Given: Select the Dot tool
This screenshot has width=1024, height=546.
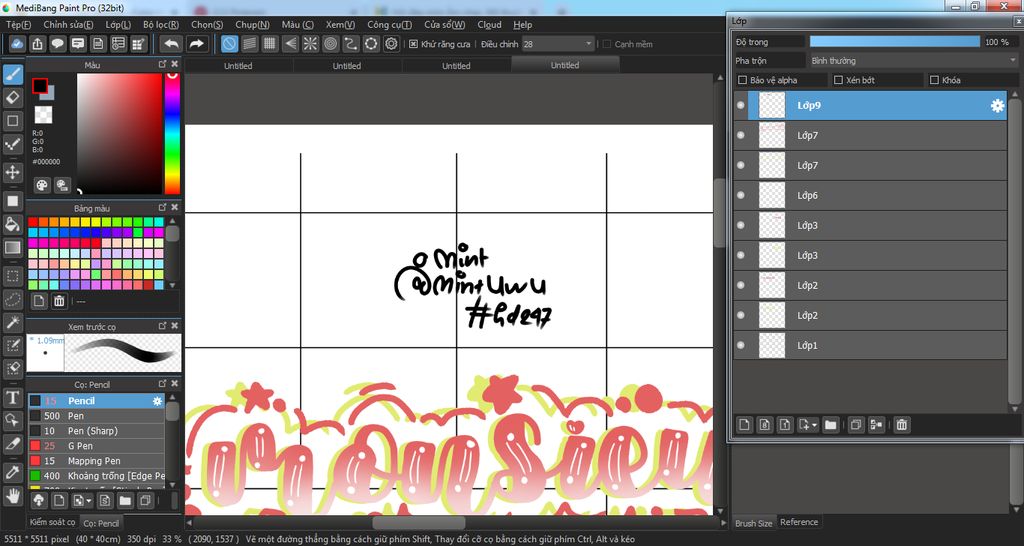Looking at the screenshot, I should [x=12, y=144].
